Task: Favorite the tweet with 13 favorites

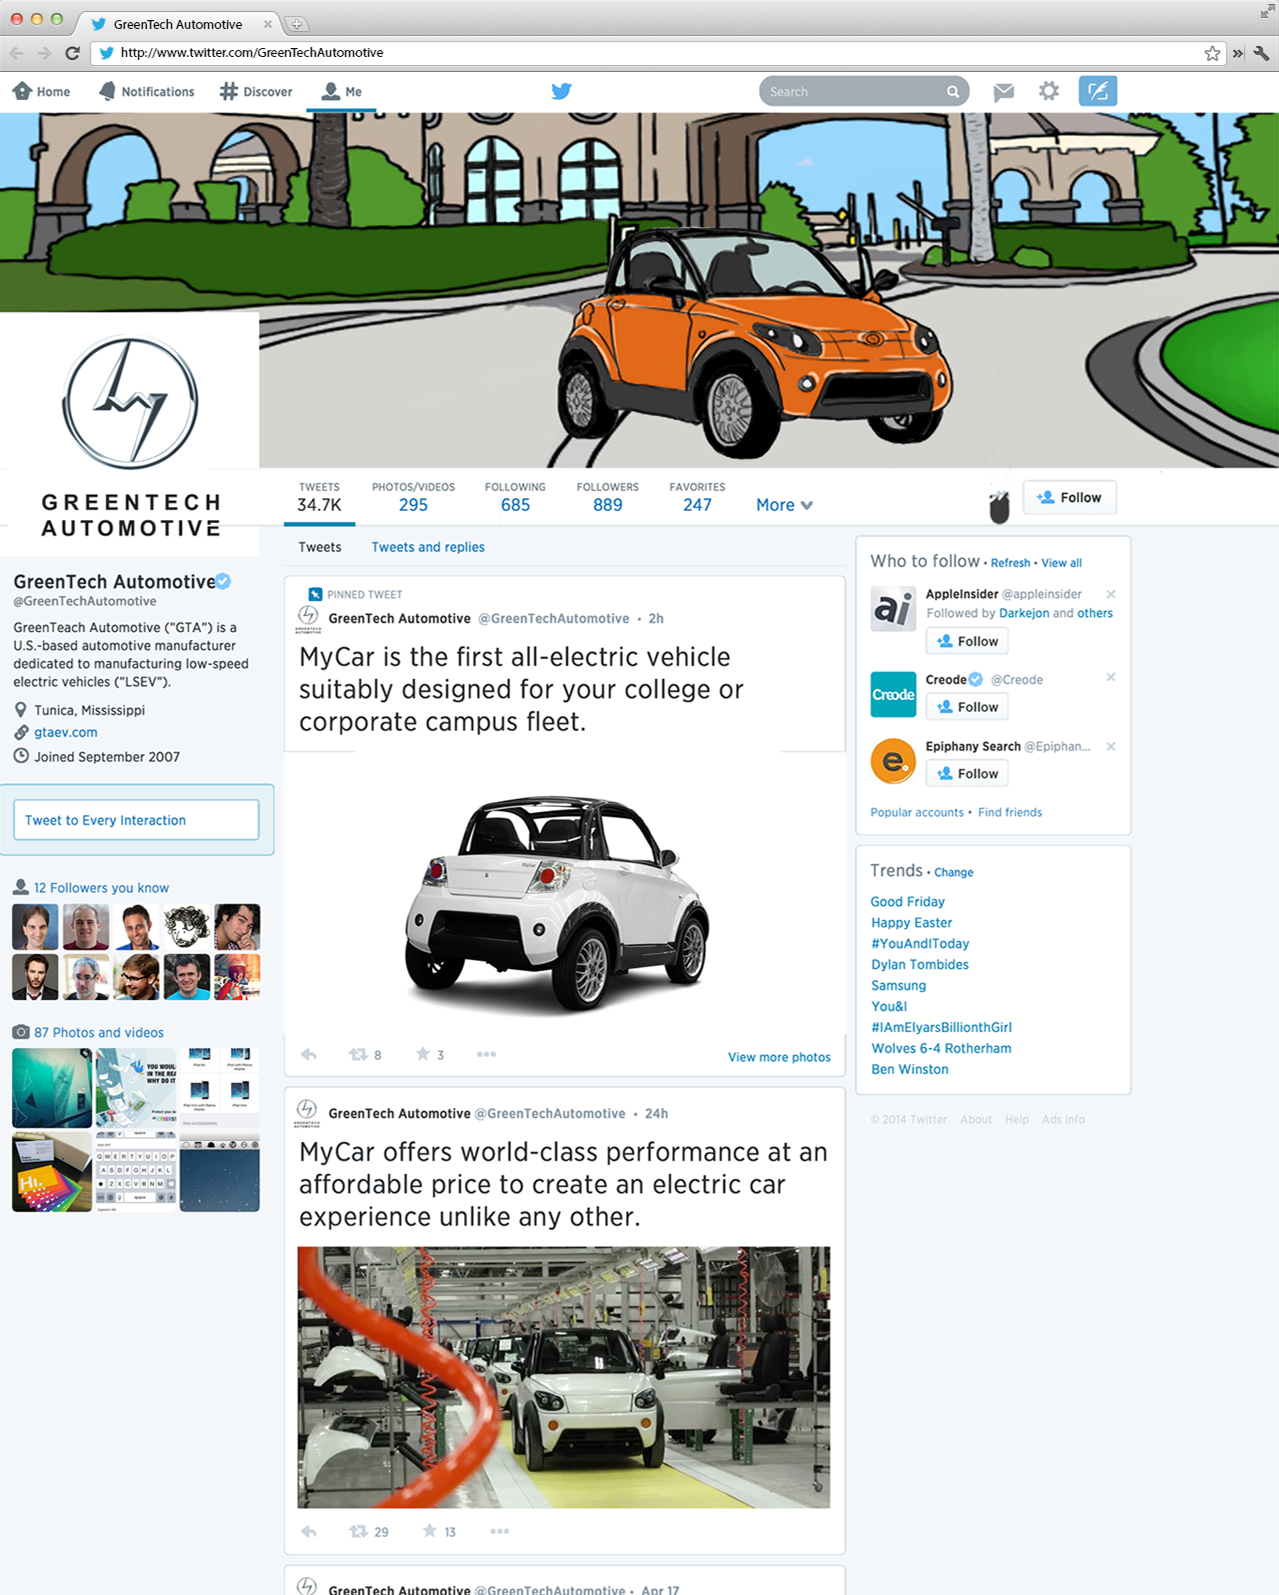Action: (x=430, y=1530)
